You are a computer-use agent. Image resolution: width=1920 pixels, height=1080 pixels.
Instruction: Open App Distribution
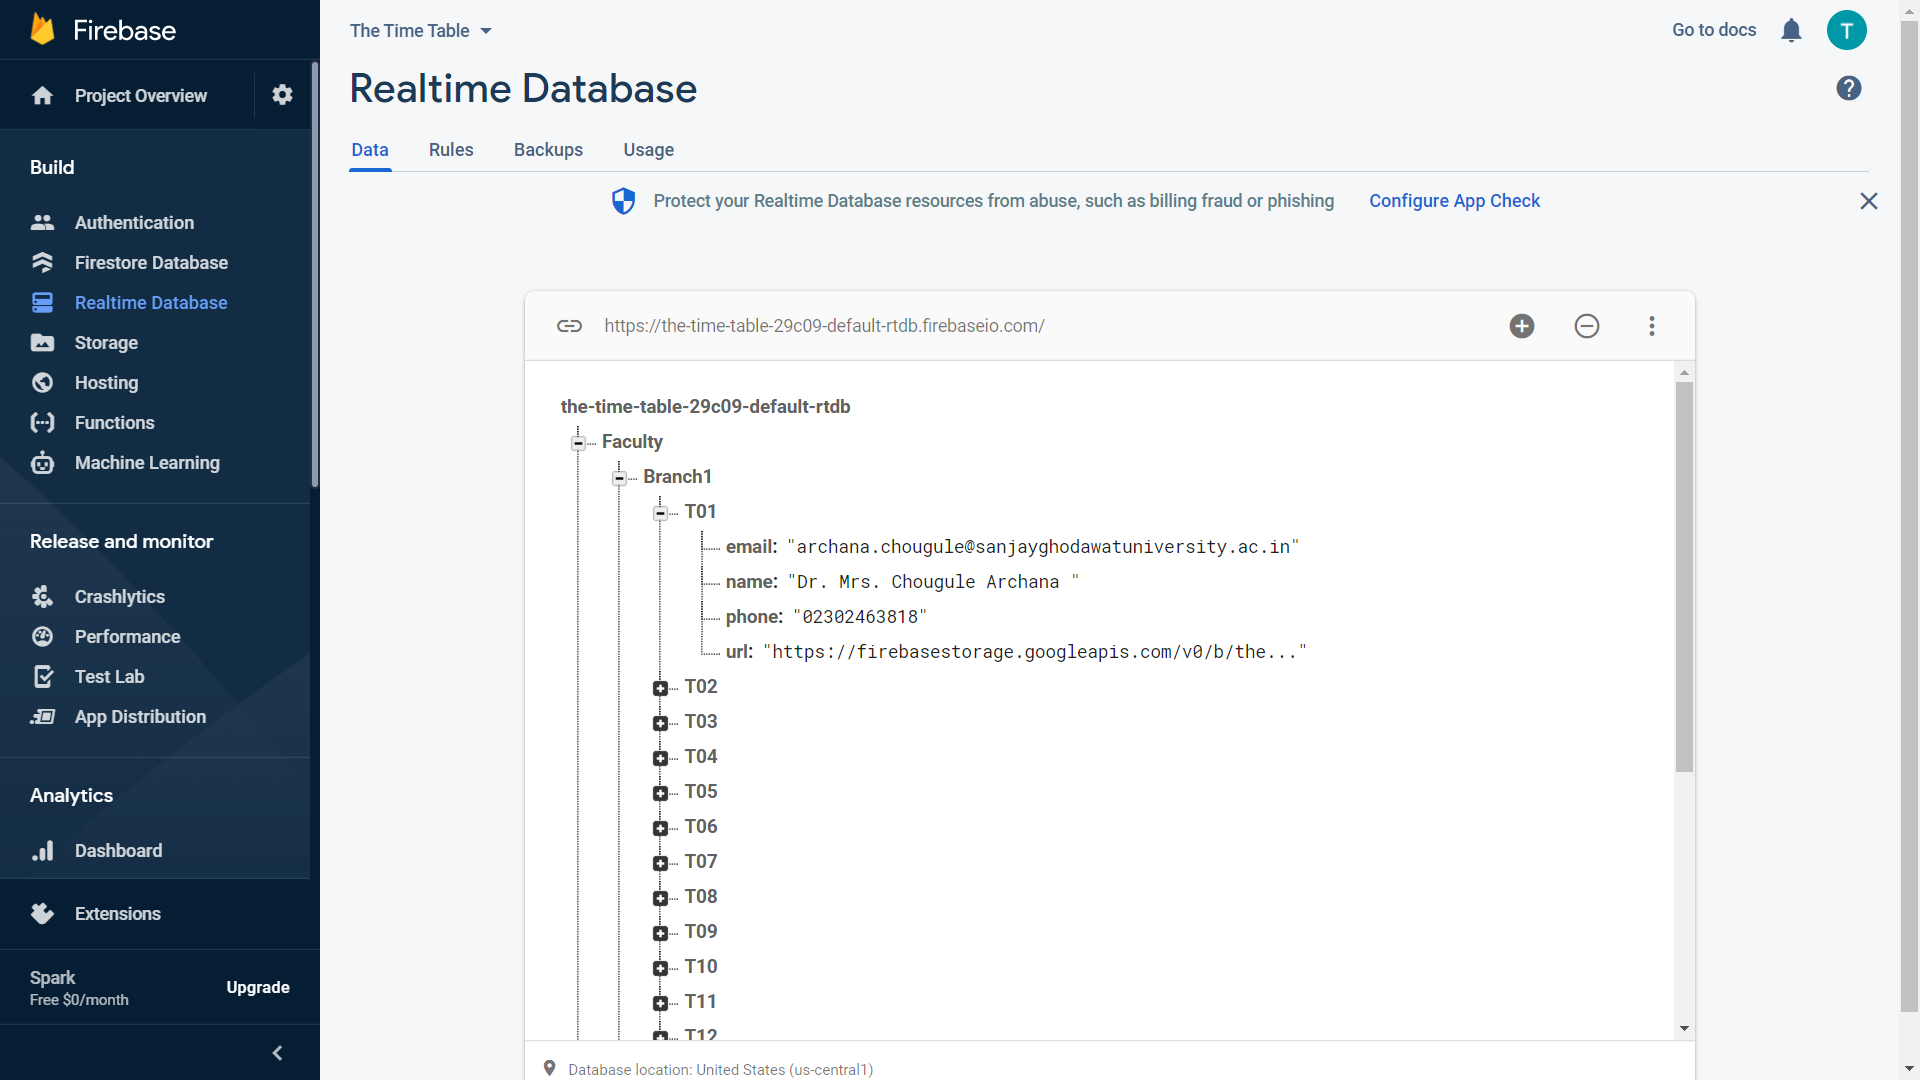[x=140, y=716]
